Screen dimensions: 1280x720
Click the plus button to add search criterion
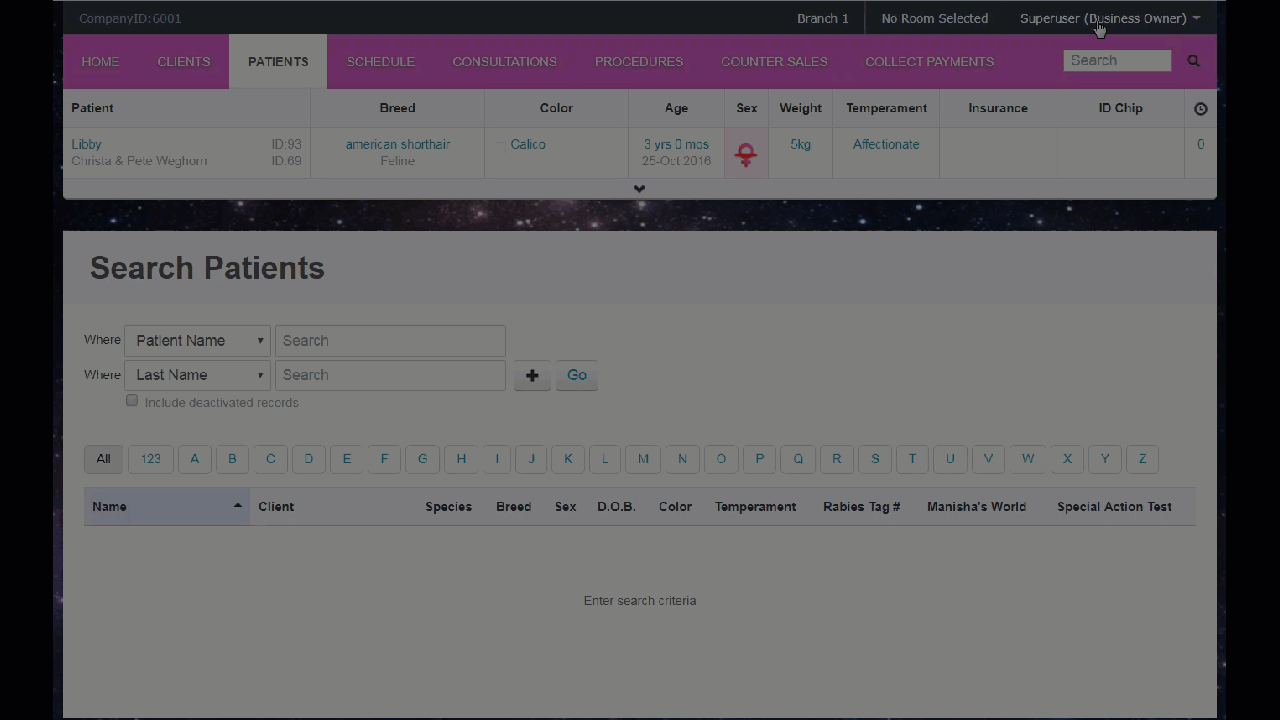click(532, 375)
